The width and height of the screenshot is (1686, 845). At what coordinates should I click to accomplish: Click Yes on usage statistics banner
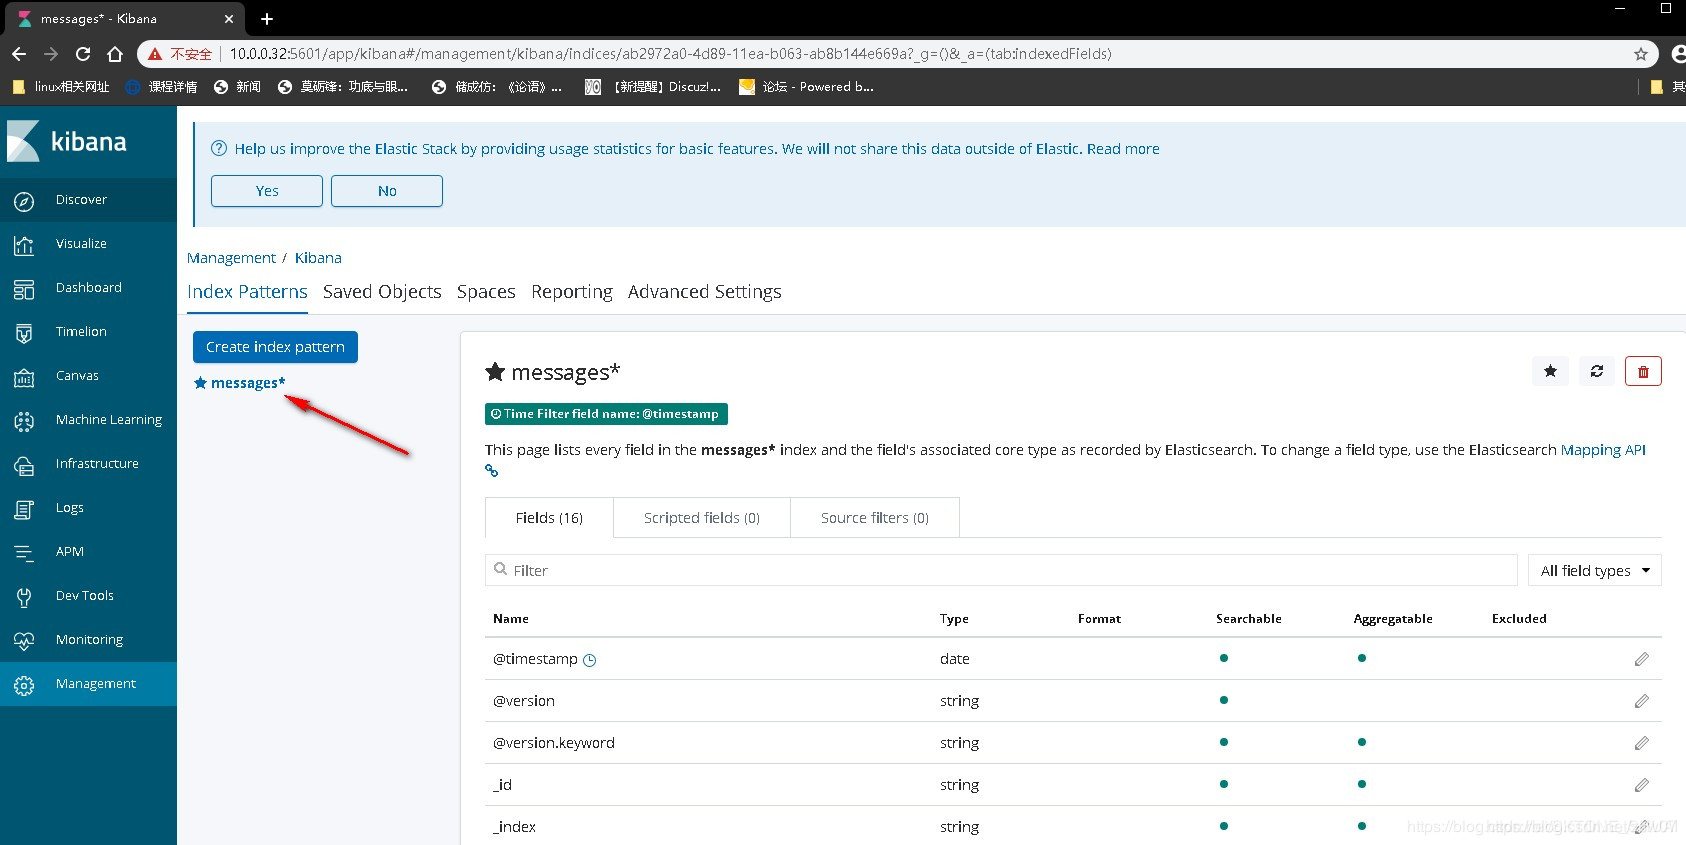(267, 191)
